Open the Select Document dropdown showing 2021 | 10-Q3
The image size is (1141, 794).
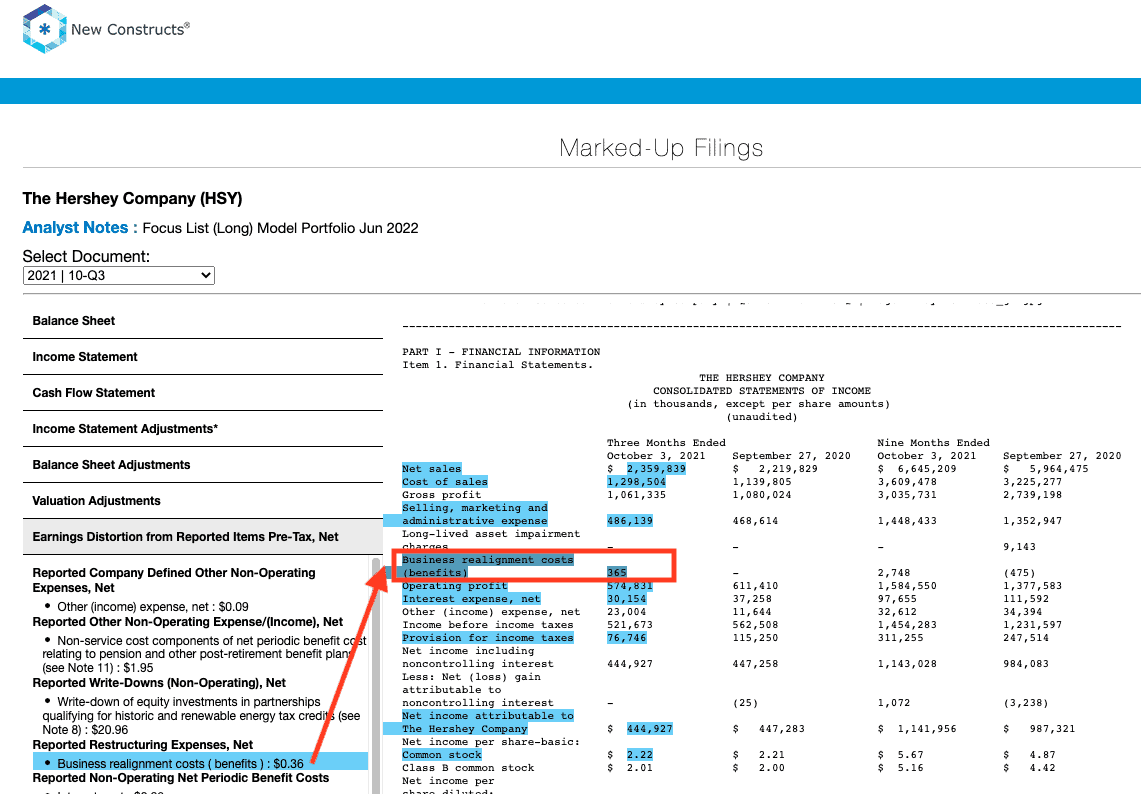(x=119, y=275)
